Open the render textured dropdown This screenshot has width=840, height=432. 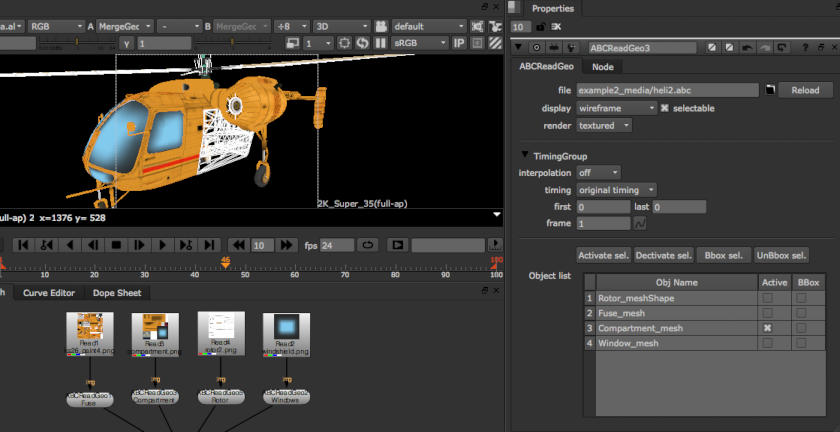point(605,126)
